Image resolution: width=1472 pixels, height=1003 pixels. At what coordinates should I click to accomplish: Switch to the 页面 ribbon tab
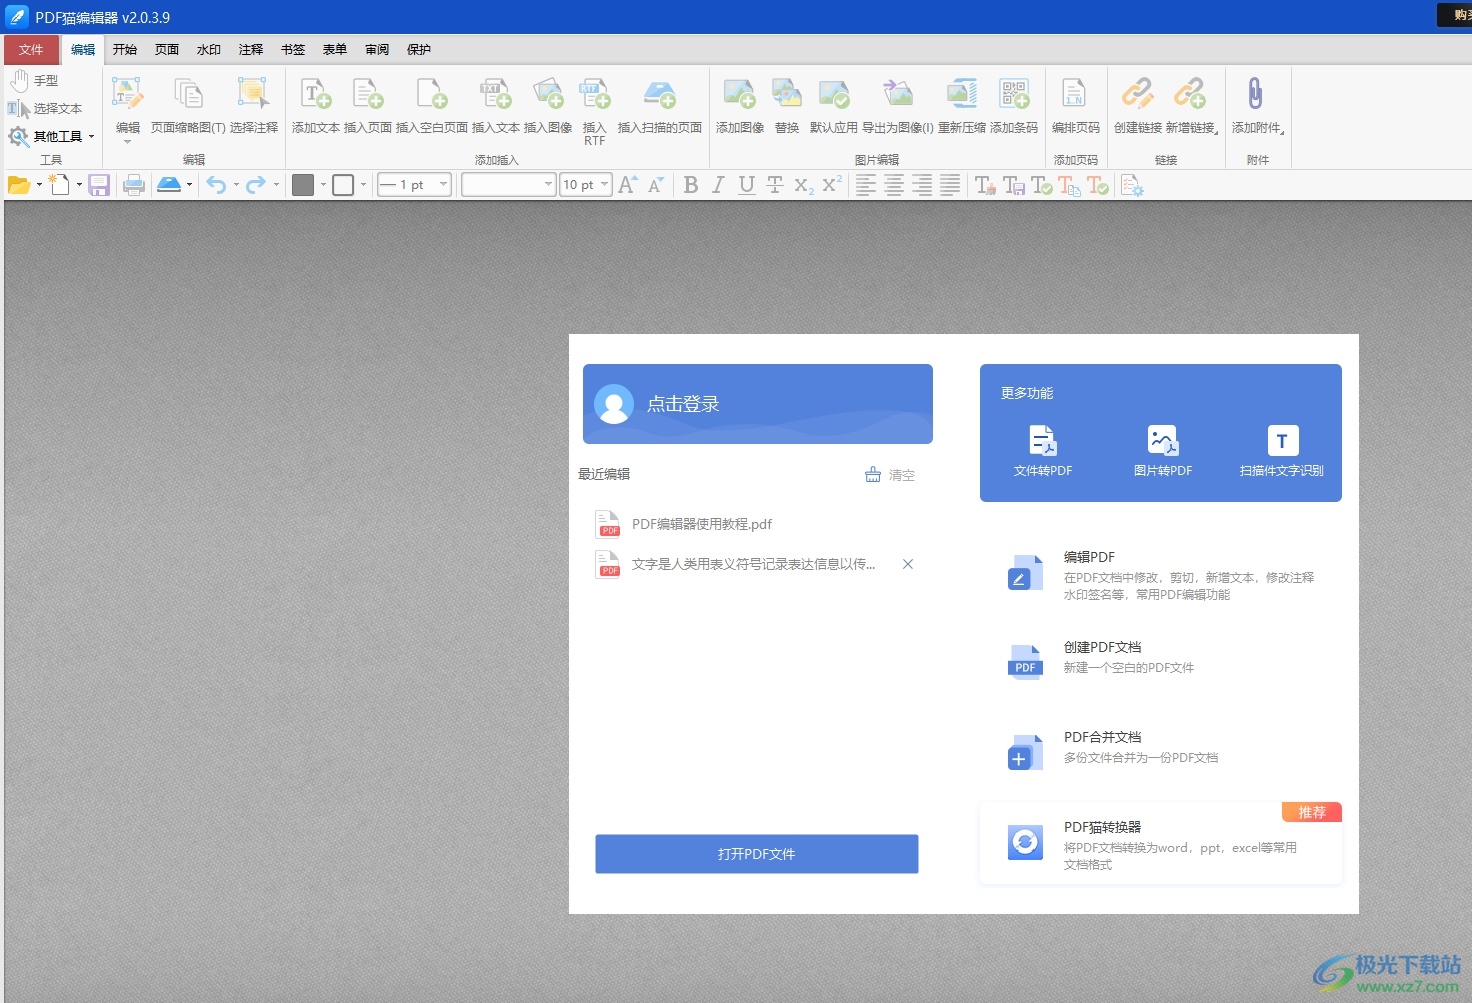[x=167, y=50]
